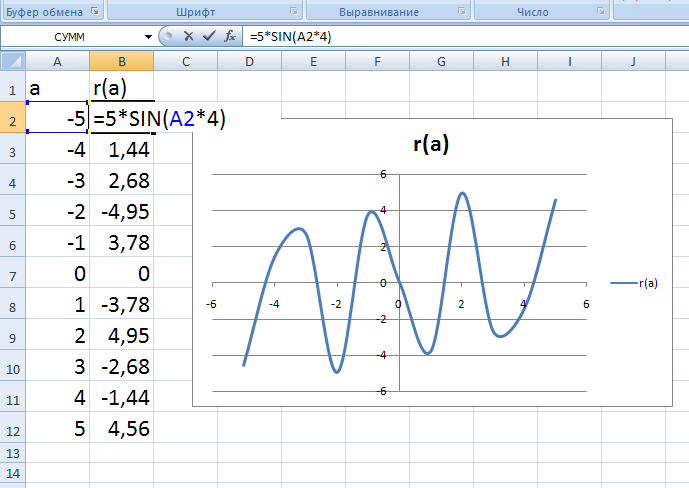This screenshot has width=689, height=488.
Task: Open Font group dialog launcher
Action: point(294,11)
